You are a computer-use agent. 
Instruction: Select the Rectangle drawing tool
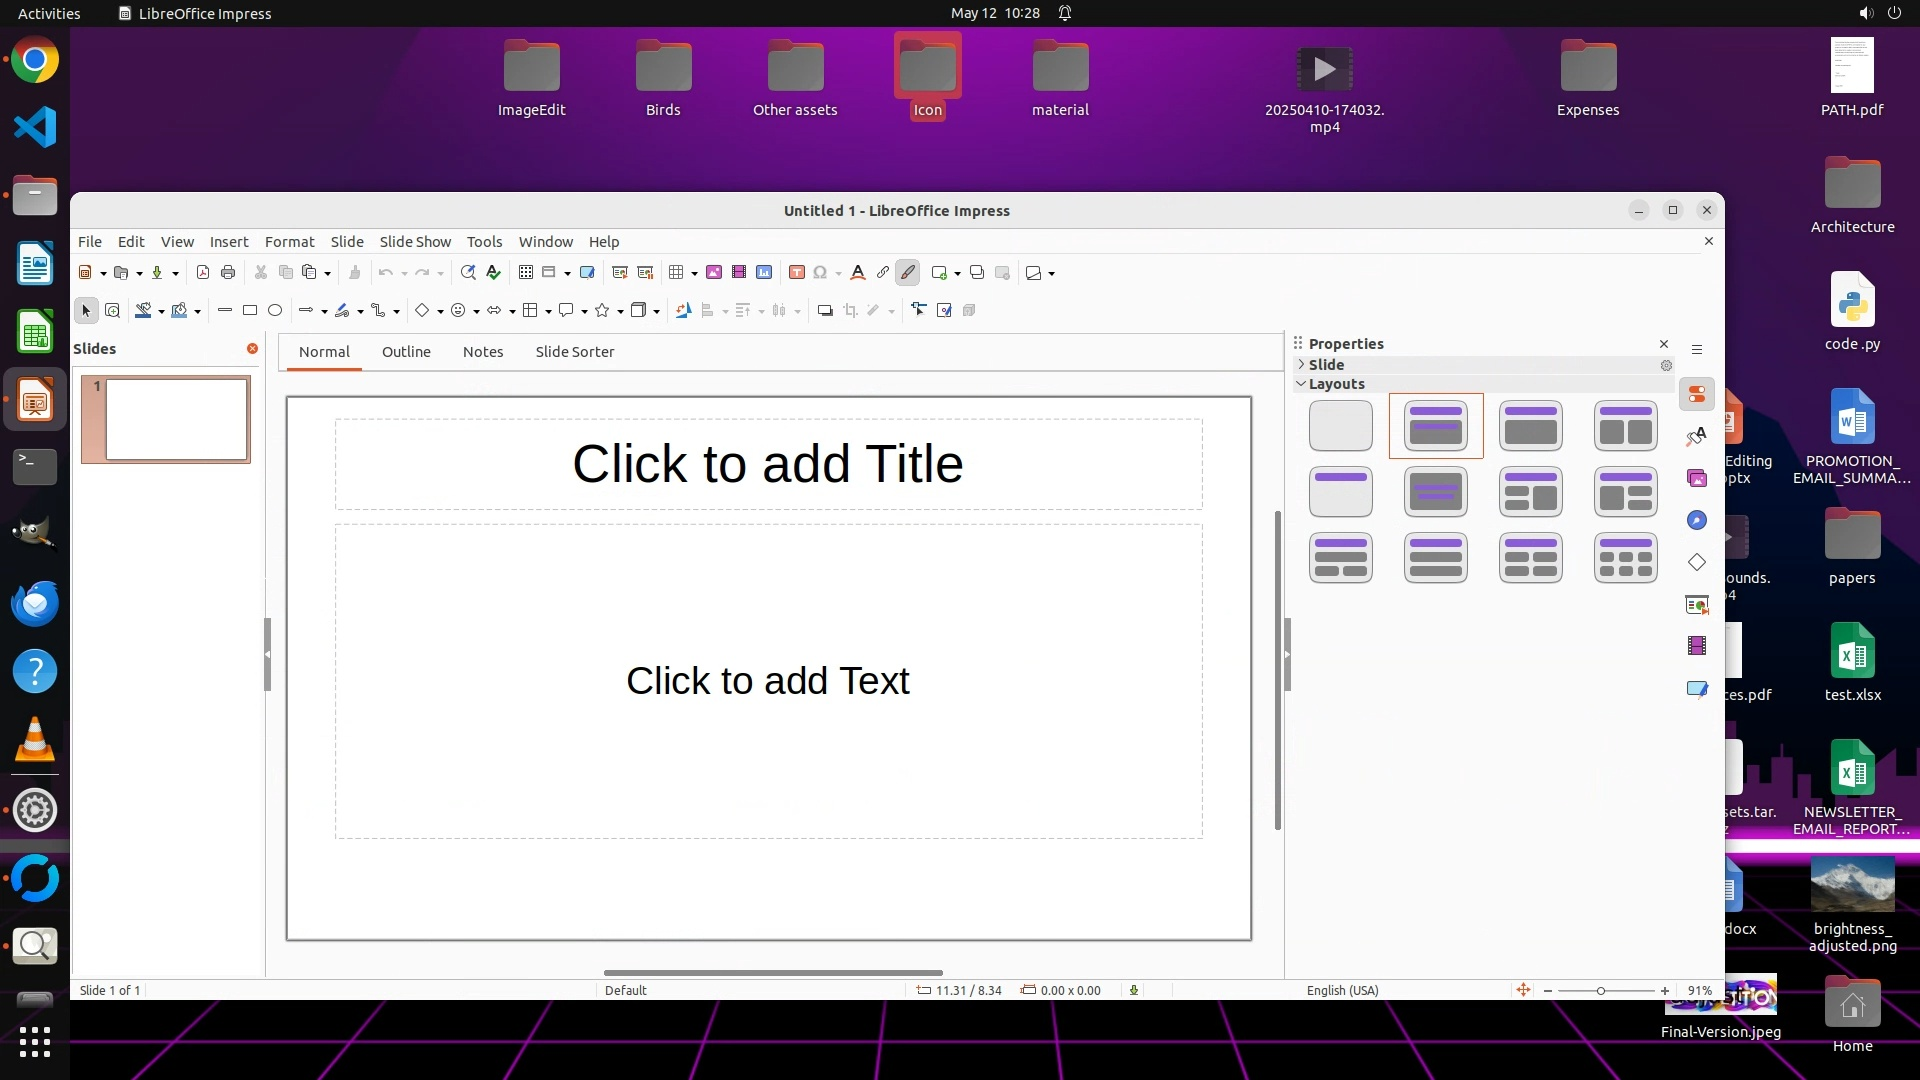point(250,310)
